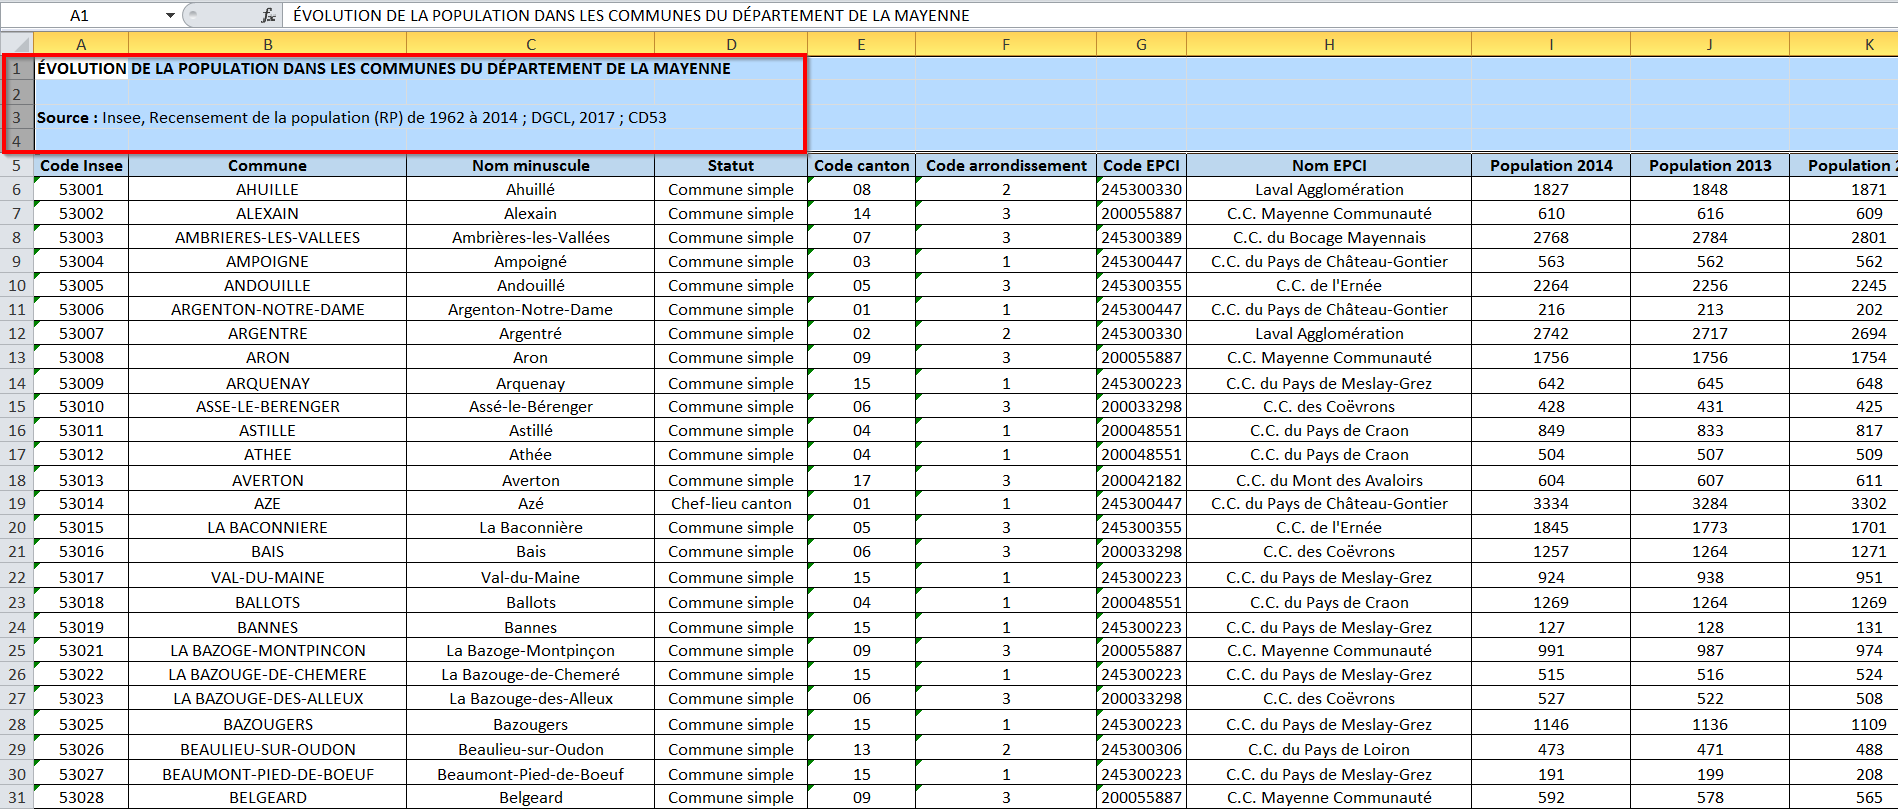1898x809 pixels.
Task: Click the 'Nom EPCI' header cell
Action: click(1328, 165)
